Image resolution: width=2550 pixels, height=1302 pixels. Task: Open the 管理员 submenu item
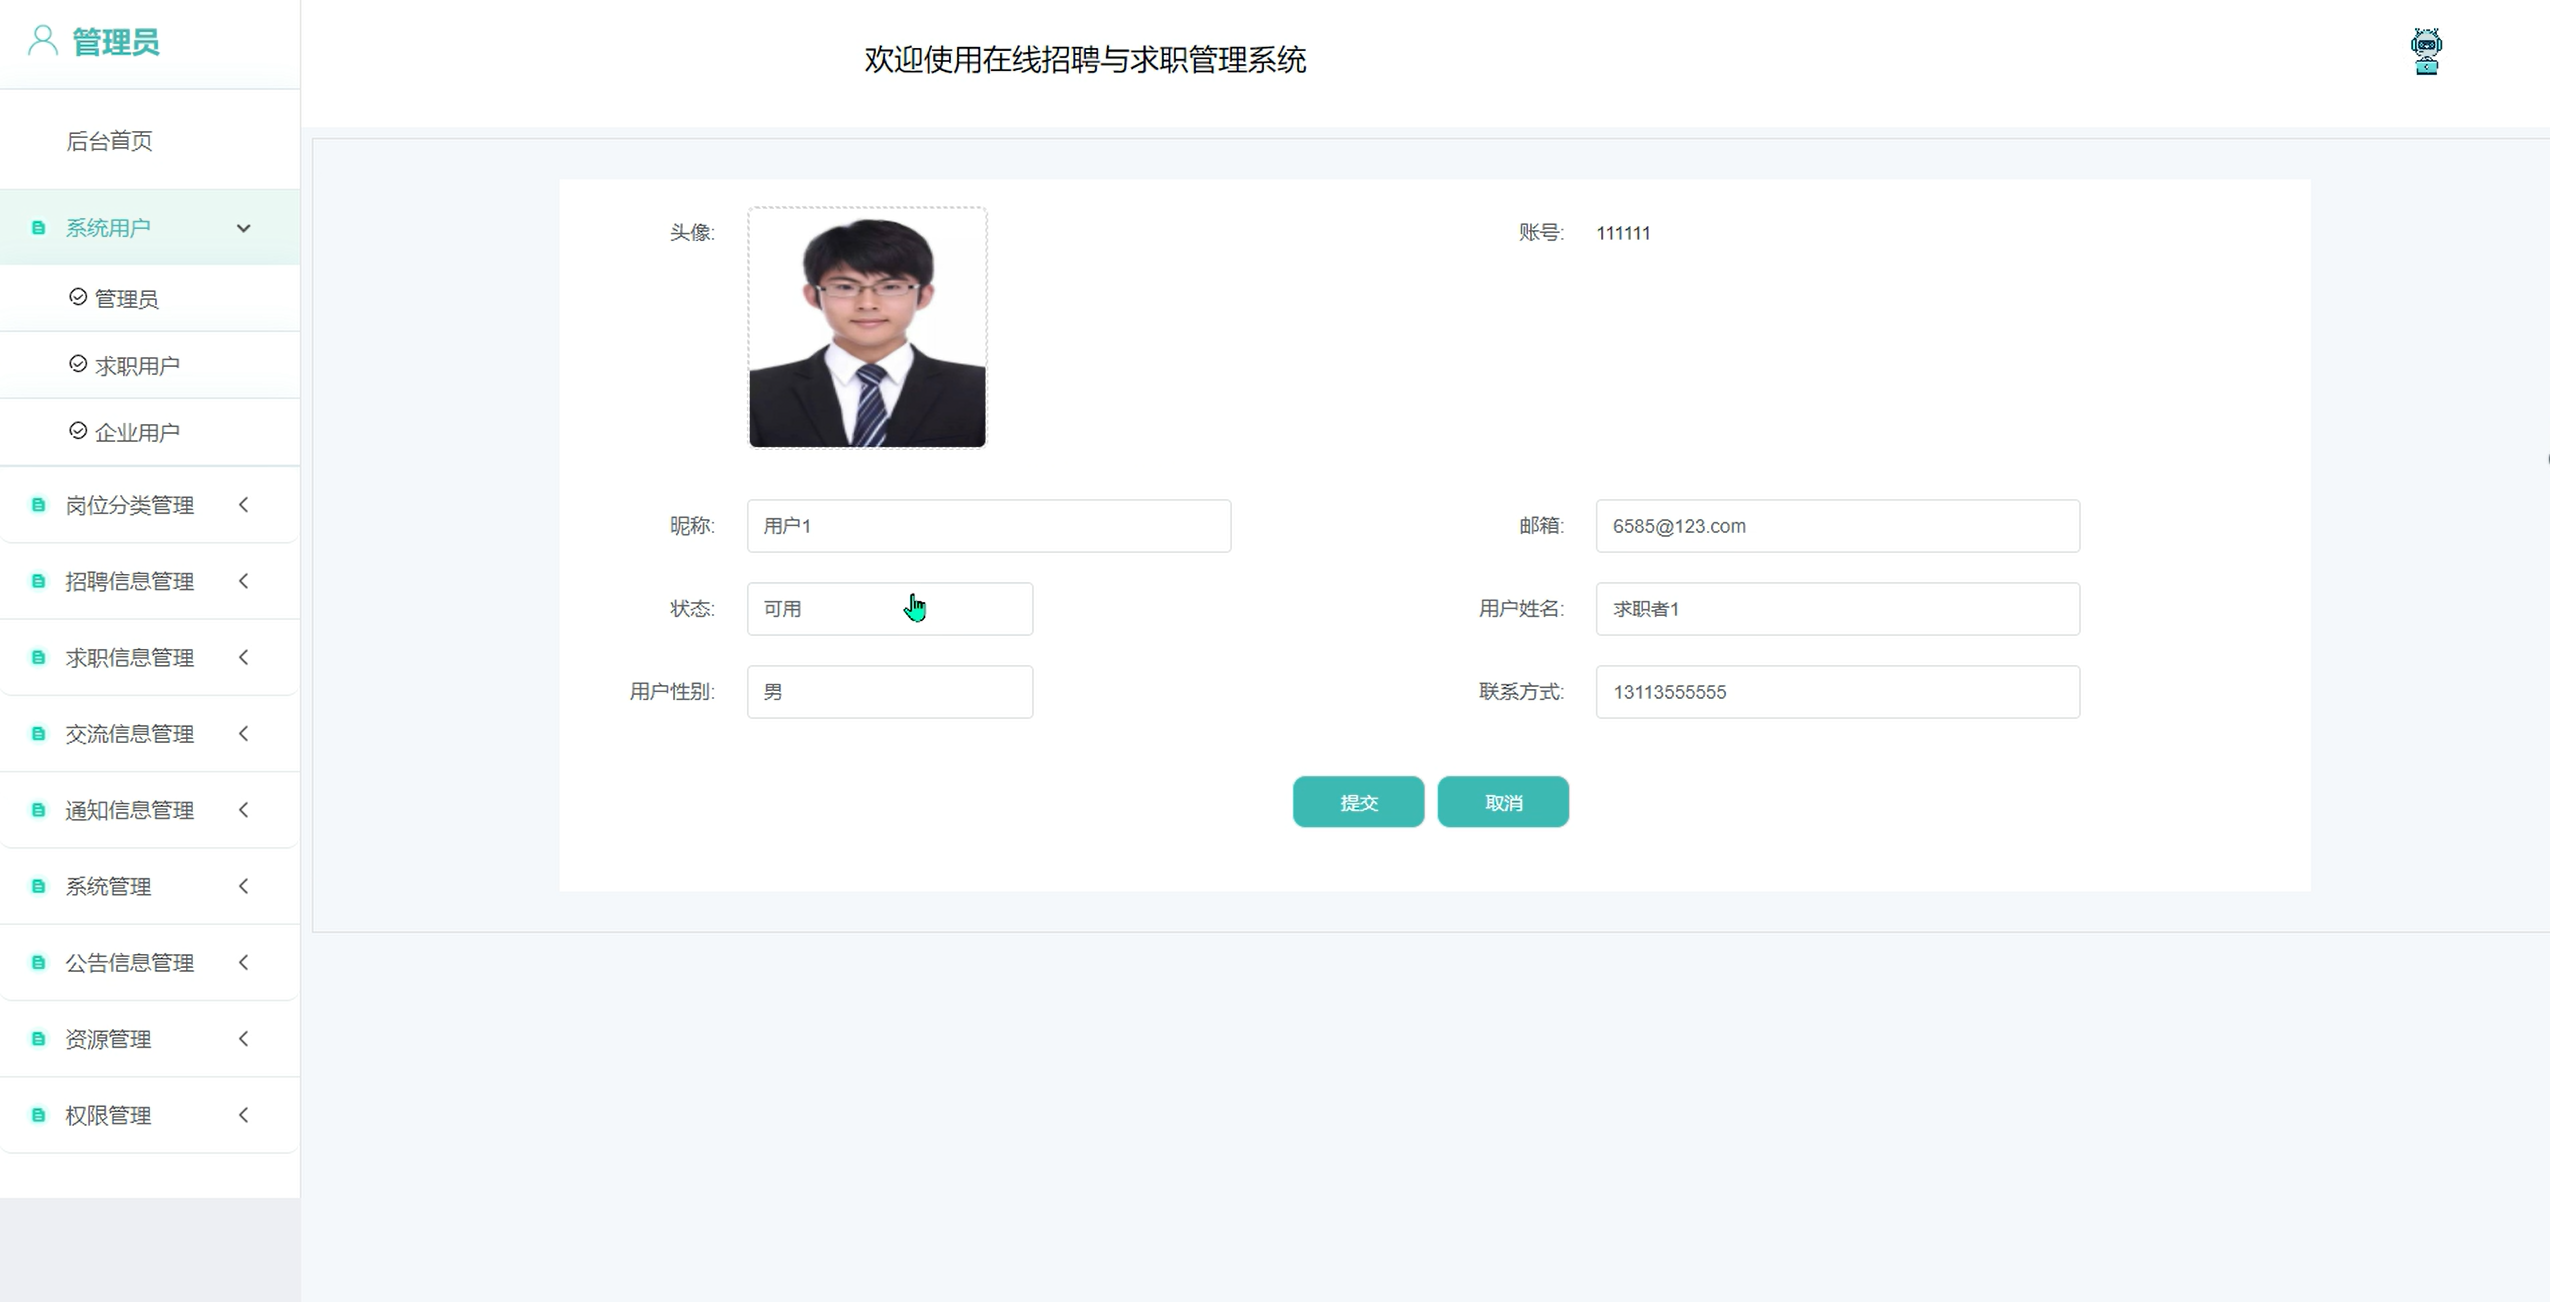(x=126, y=299)
